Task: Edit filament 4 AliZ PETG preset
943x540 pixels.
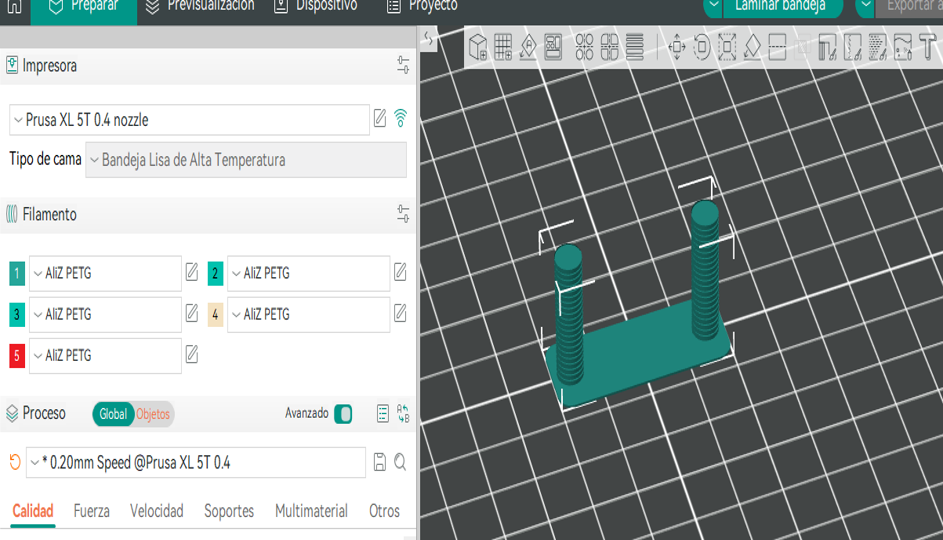Action: 401,313
